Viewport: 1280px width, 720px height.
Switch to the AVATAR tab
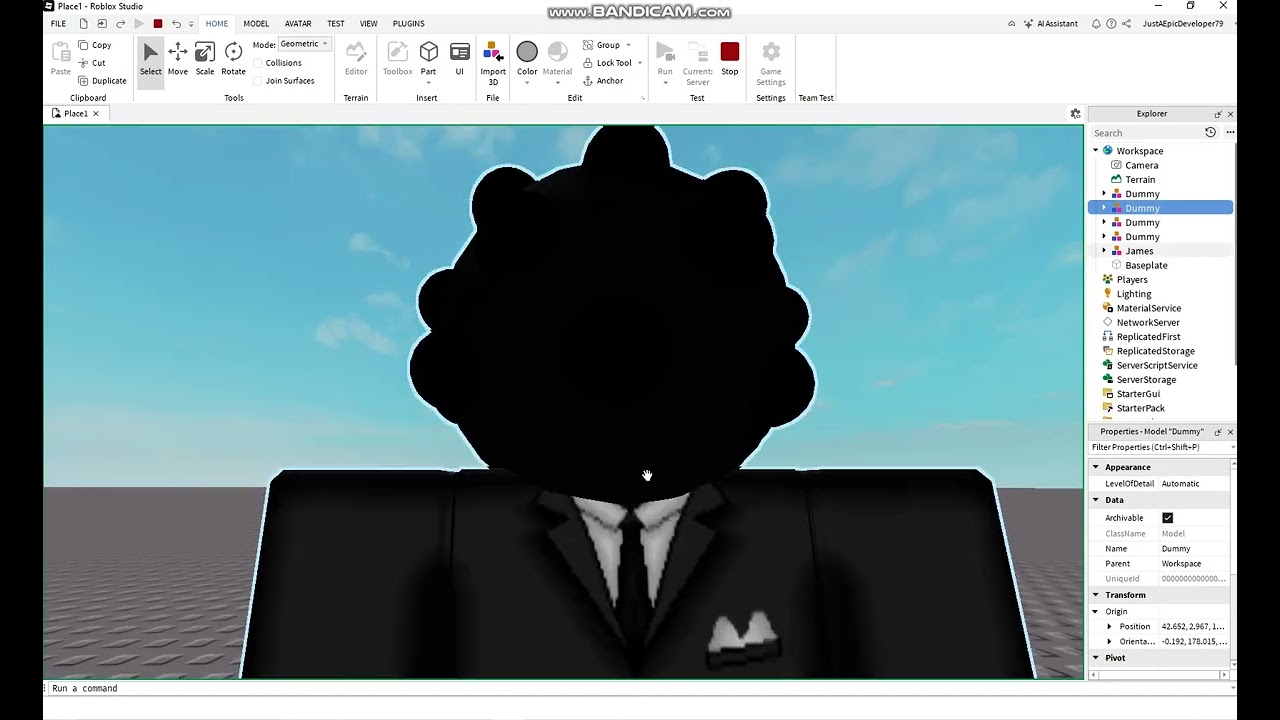[298, 23]
